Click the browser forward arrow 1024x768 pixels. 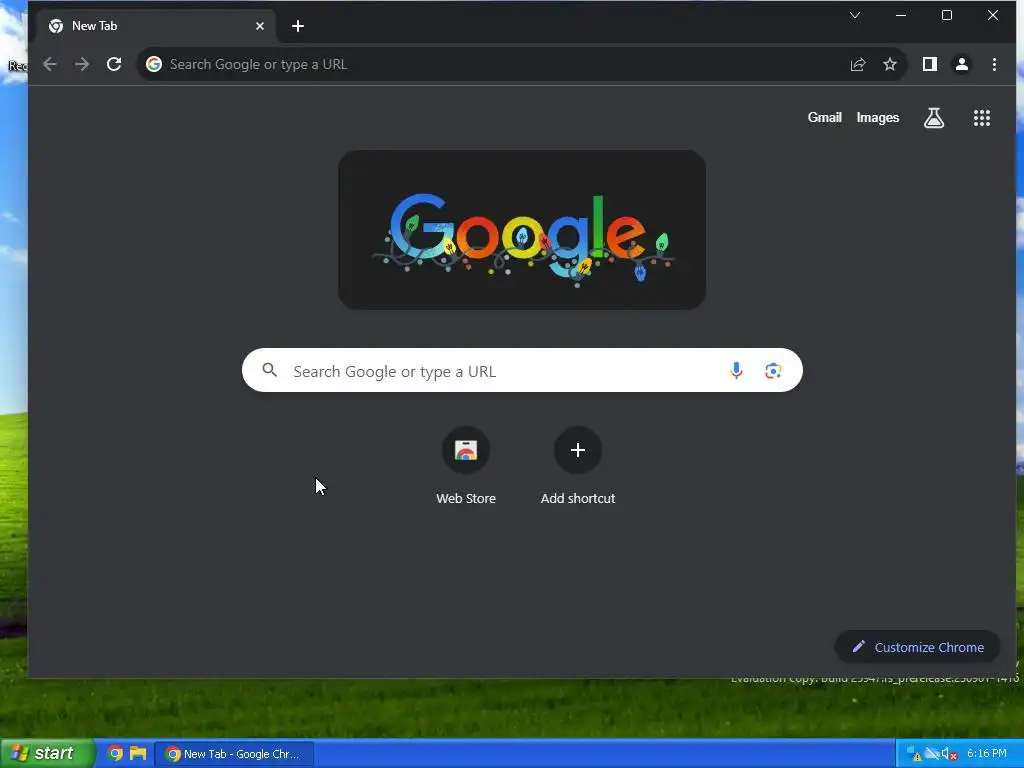[x=82, y=64]
